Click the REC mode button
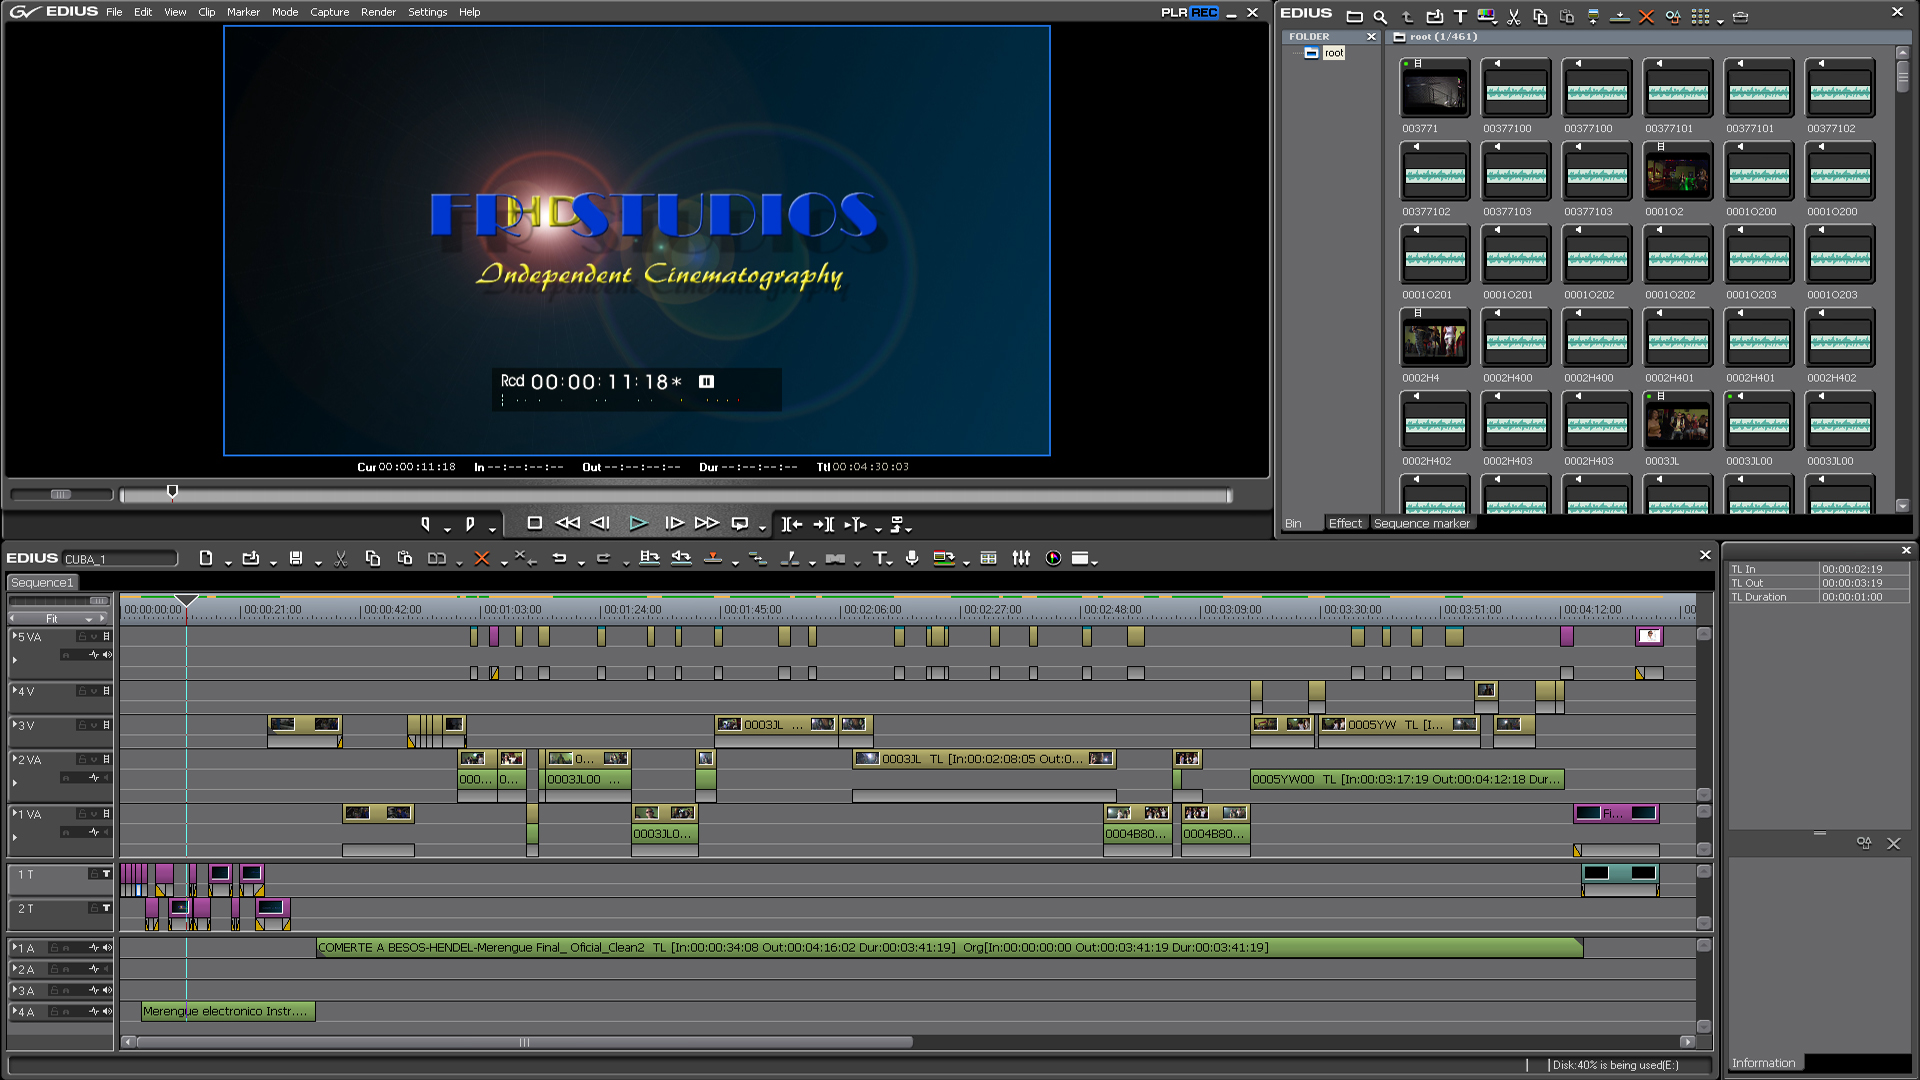This screenshot has width=1920, height=1080. 1204,12
